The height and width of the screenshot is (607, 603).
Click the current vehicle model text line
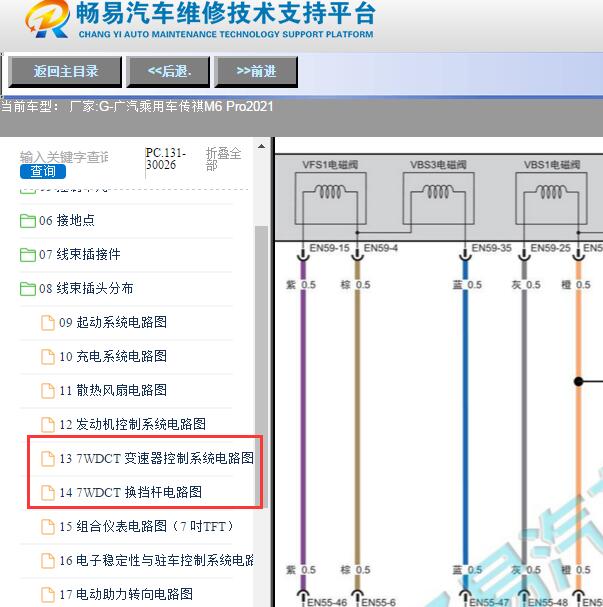pos(137,106)
